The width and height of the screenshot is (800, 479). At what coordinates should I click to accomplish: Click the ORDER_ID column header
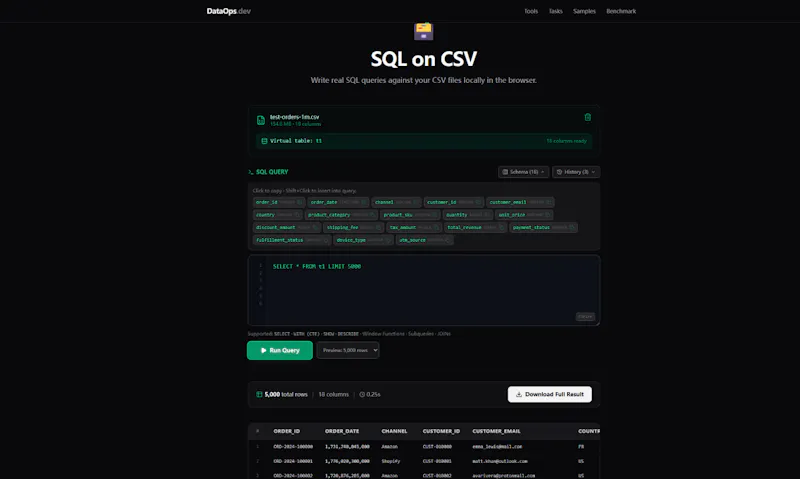[287, 432]
